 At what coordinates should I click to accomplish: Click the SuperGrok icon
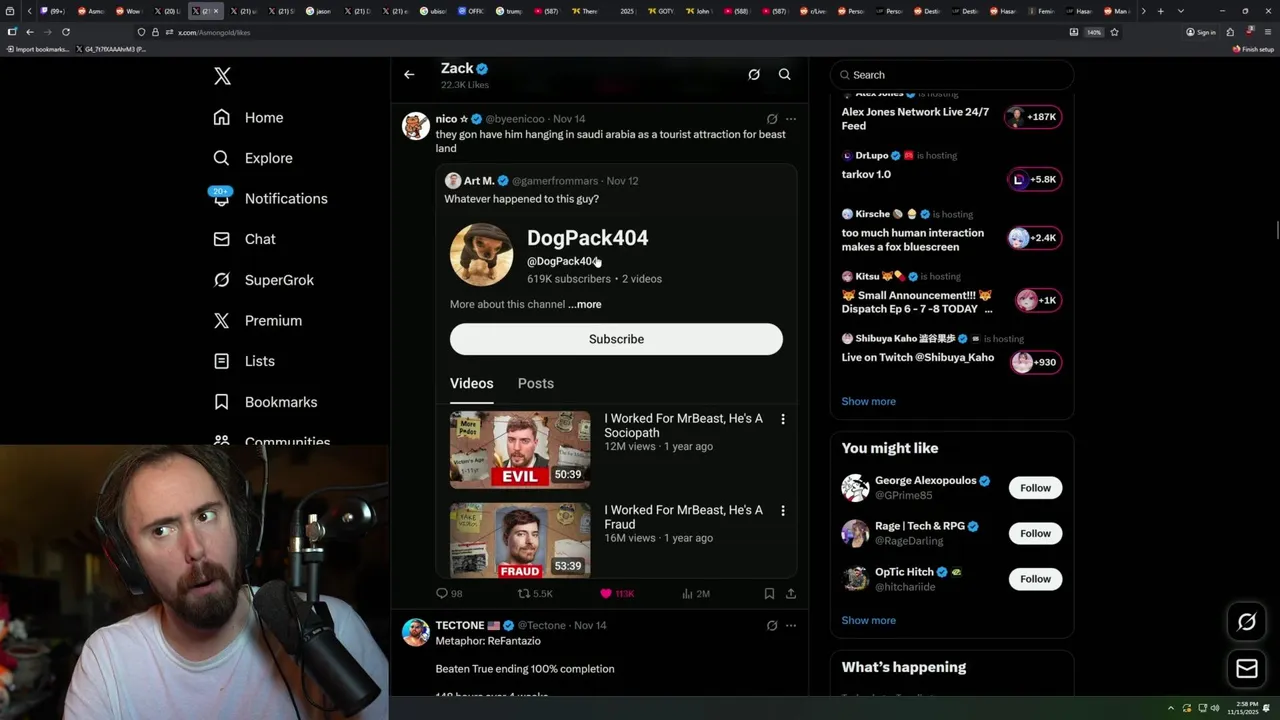[x=222, y=280]
